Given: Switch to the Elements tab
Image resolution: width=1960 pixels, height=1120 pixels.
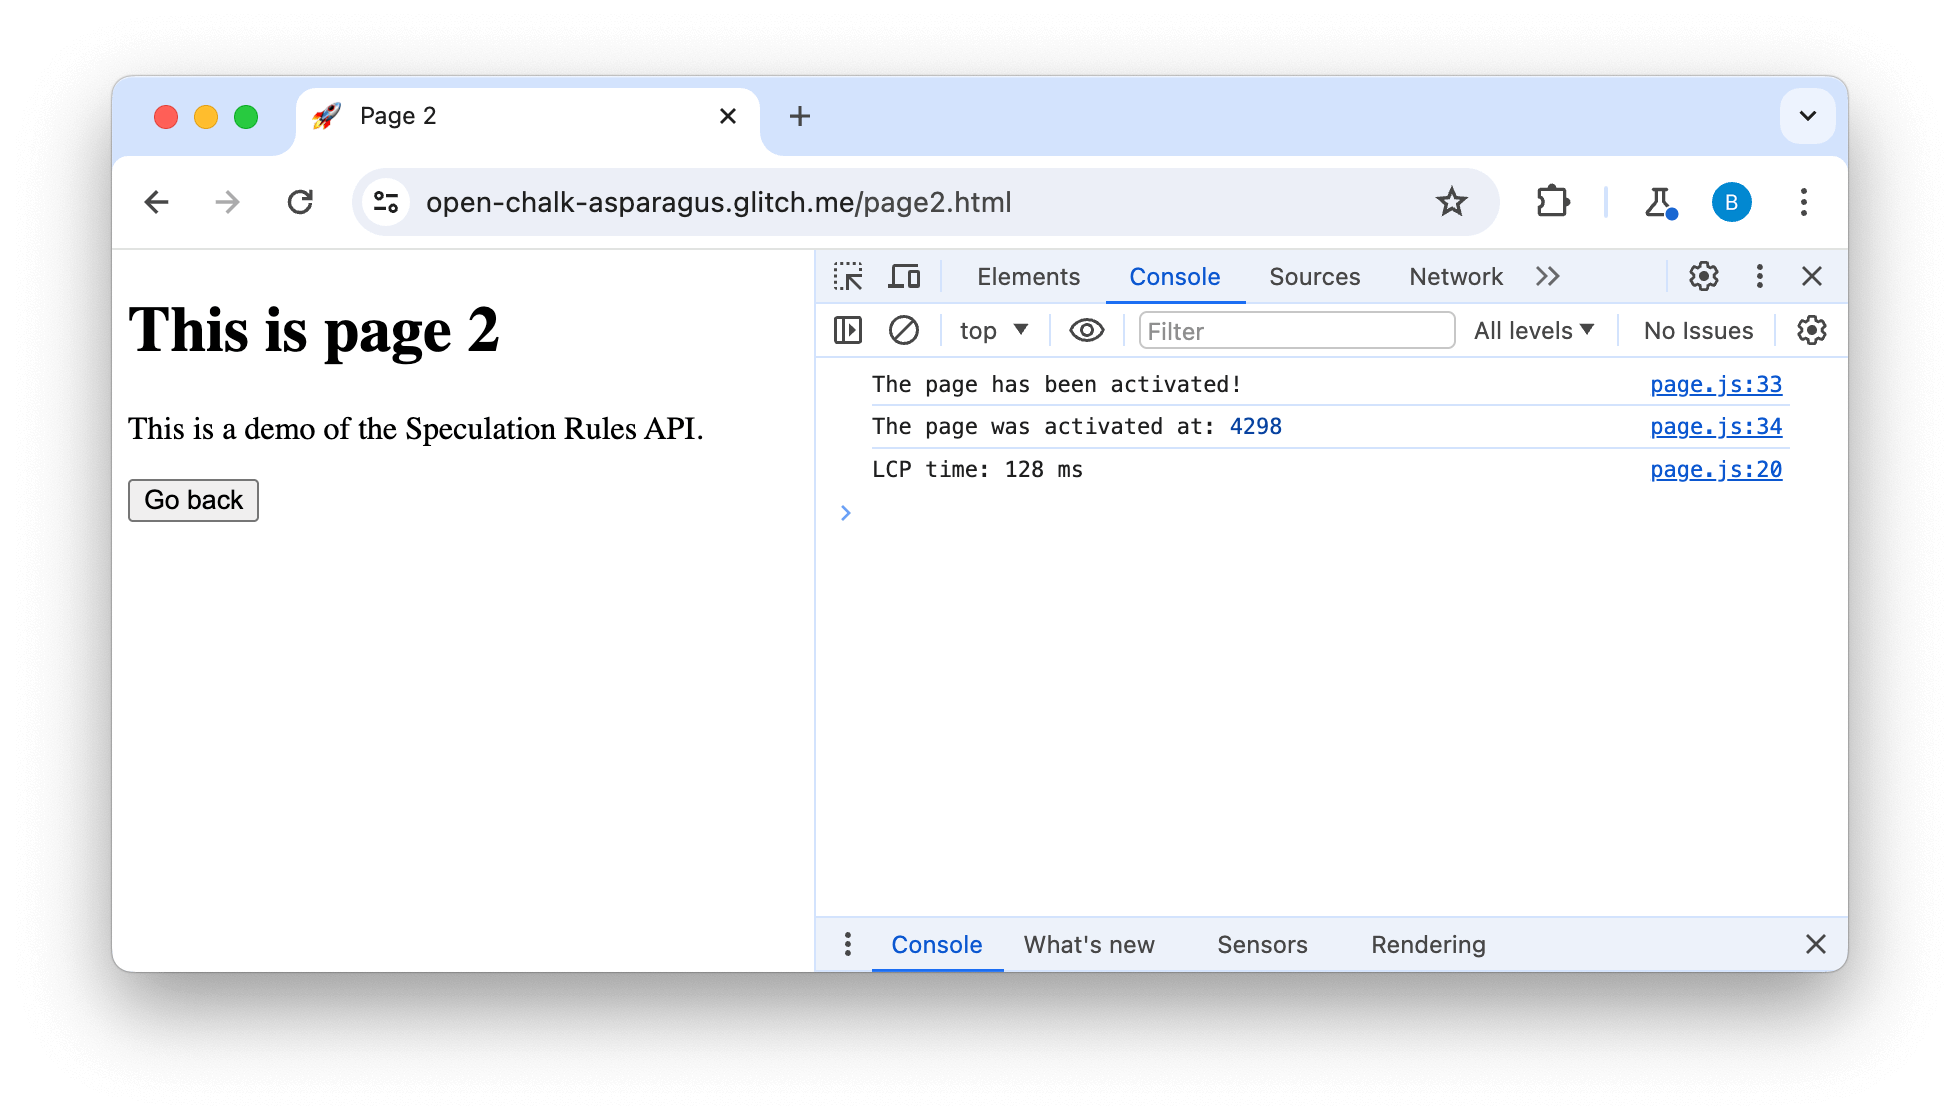Looking at the screenshot, I should tap(1028, 276).
